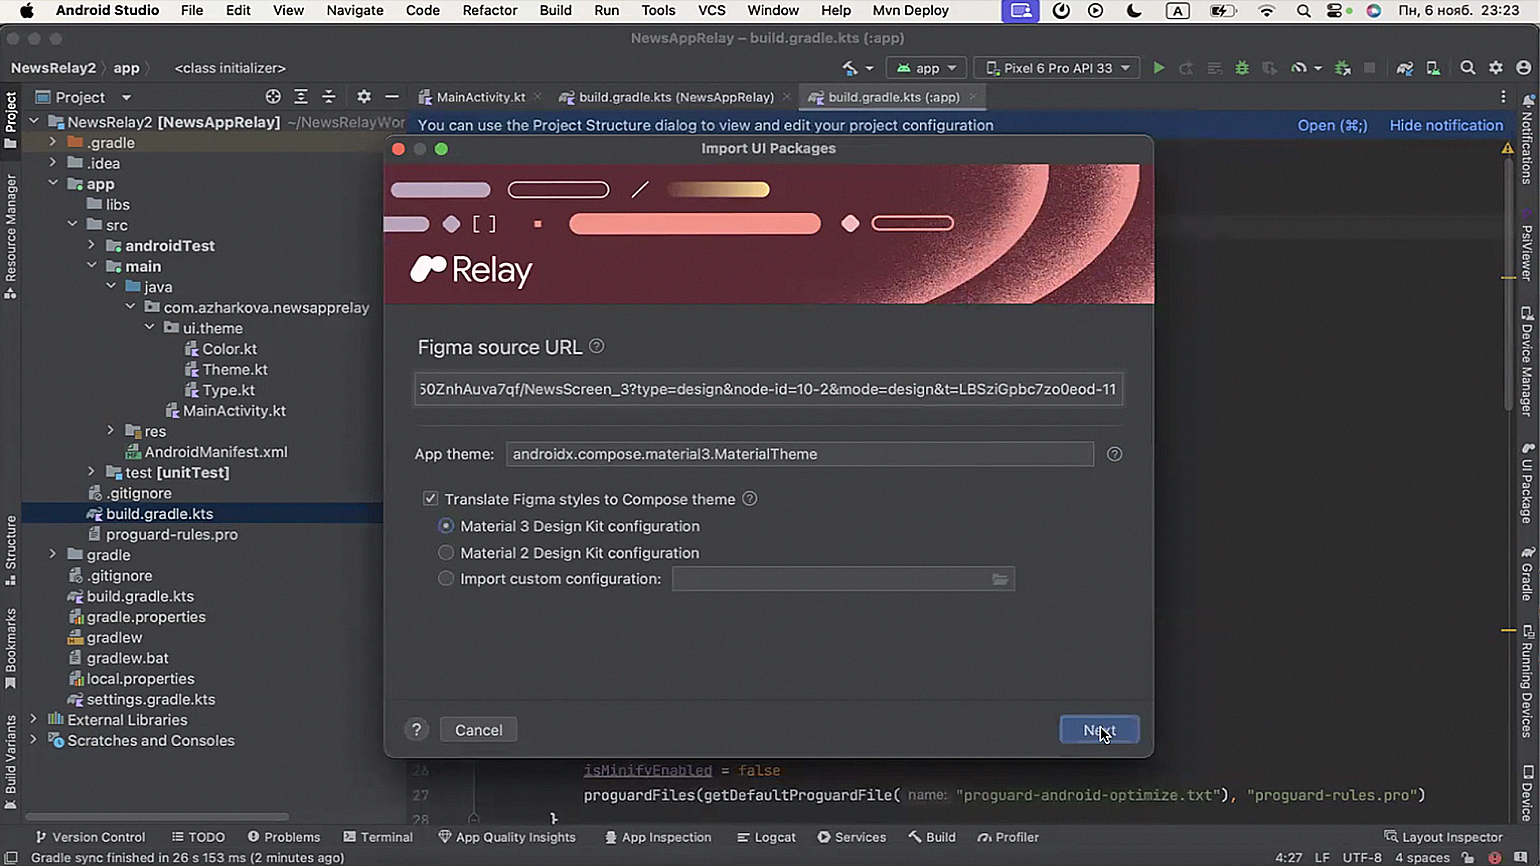Screen dimensions: 1540x866
Task: Click the Search Everywhere magnifier in toolbar
Action: (1467, 68)
